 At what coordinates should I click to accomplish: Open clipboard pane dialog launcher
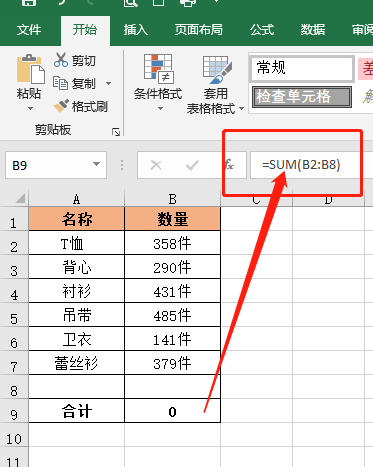pos(116,132)
